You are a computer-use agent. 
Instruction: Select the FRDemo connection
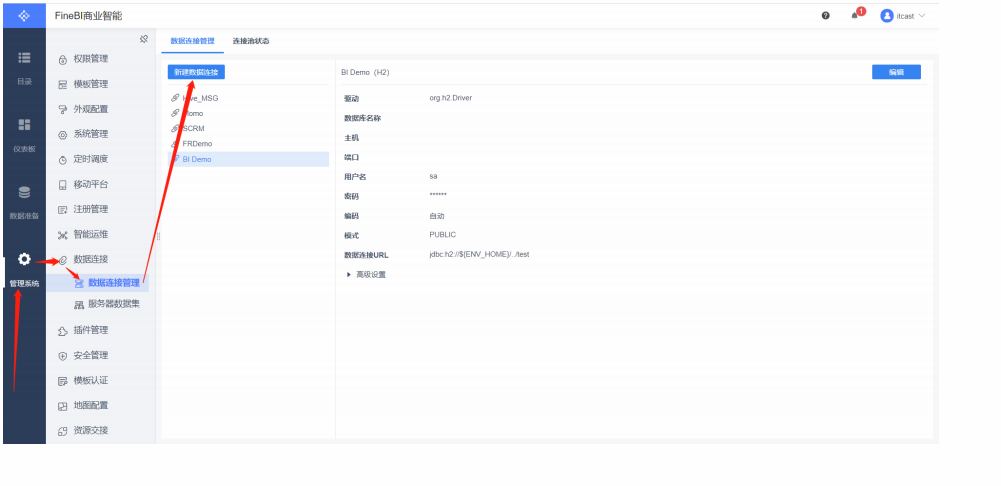pos(248,144)
